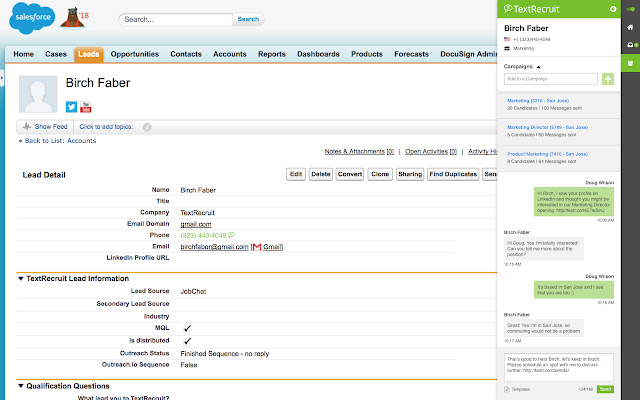The height and width of the screenshot is (400, 640).
Task: Send the message with green Send button
Action: pyautogui.click(x=605, y=389)
